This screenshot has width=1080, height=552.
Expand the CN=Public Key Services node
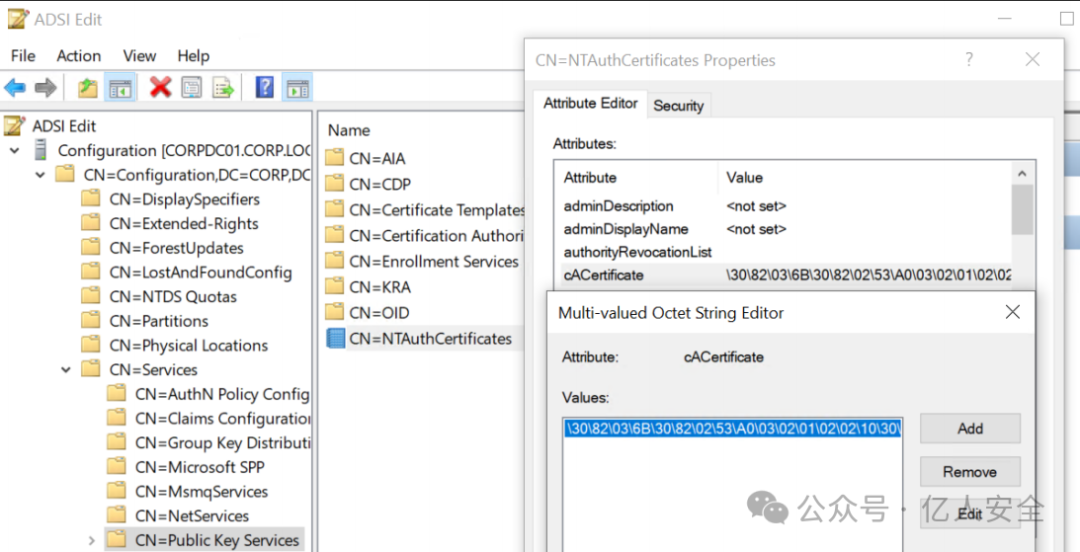pyautogui.click(x=92, y=540)
